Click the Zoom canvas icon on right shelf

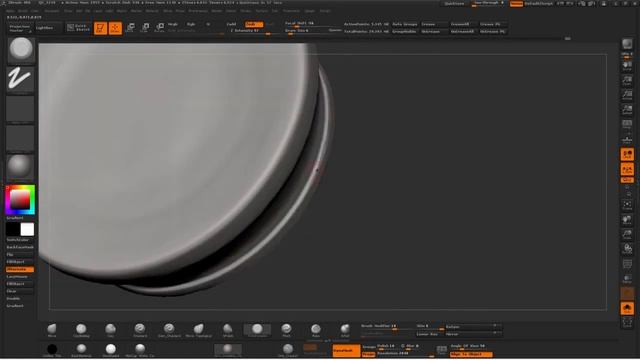click(627, 81)
